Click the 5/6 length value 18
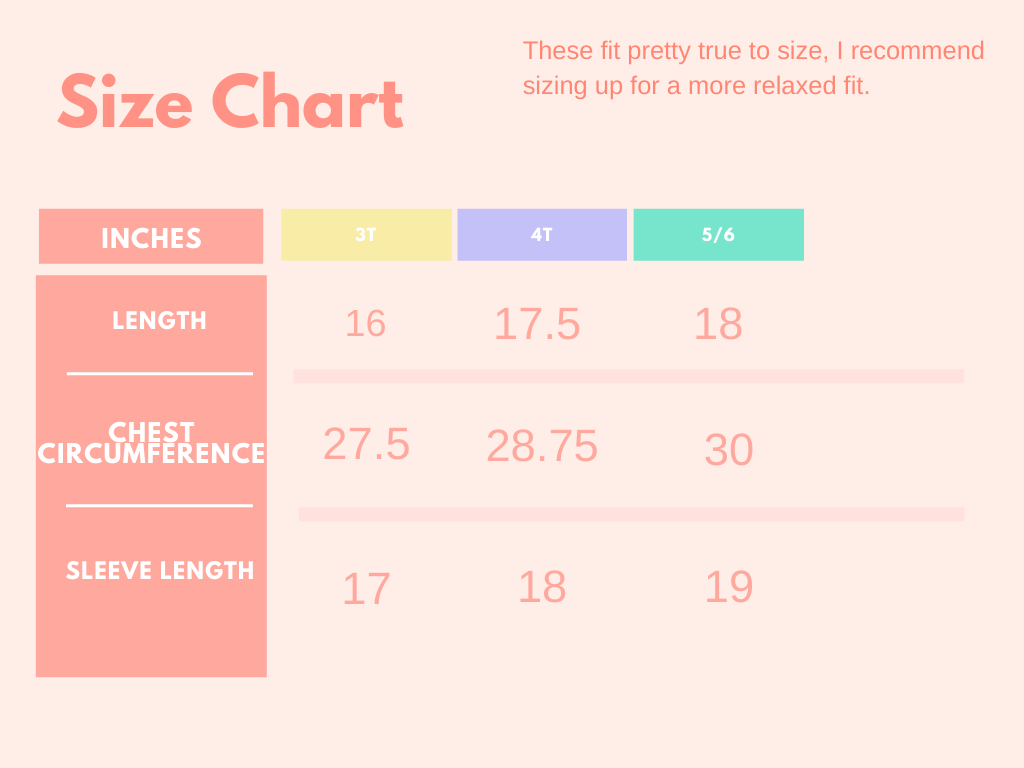1024x768 pixels. tap(718, 323)
